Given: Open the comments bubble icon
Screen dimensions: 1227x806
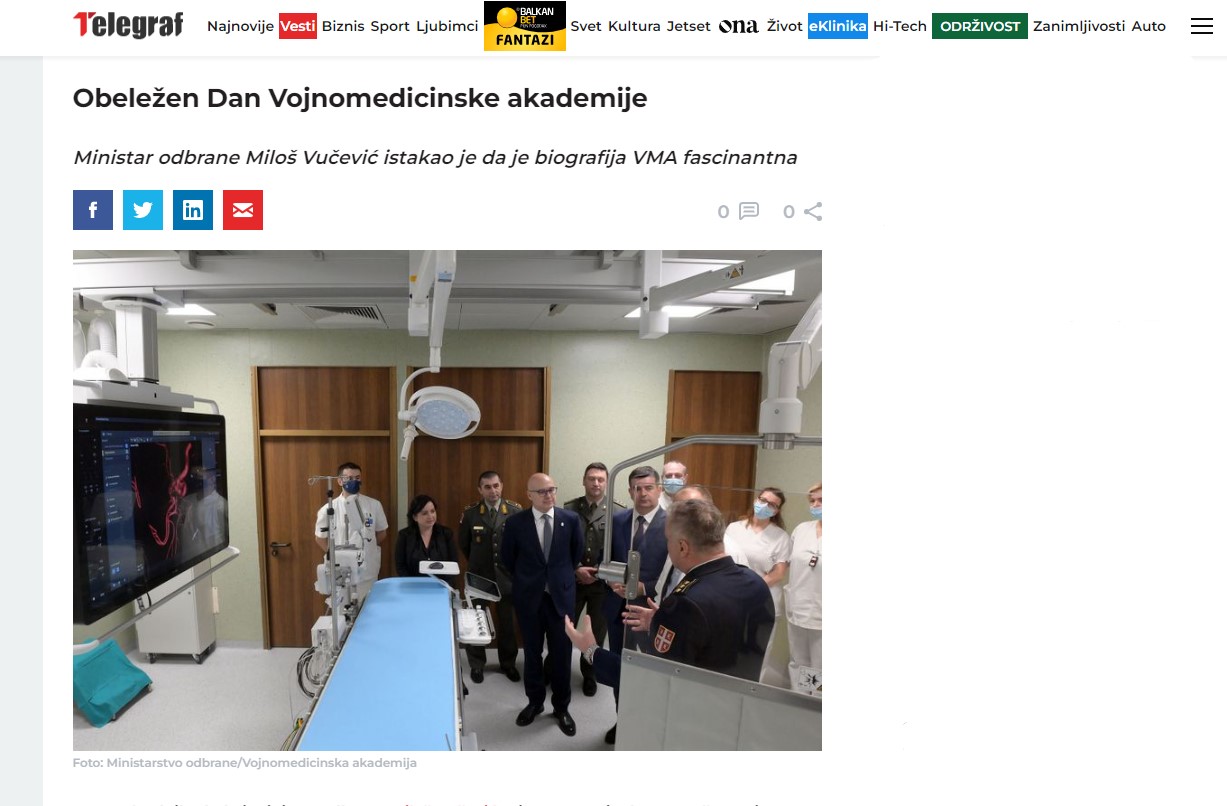Looking at the screenshot, I should [749, 211].
